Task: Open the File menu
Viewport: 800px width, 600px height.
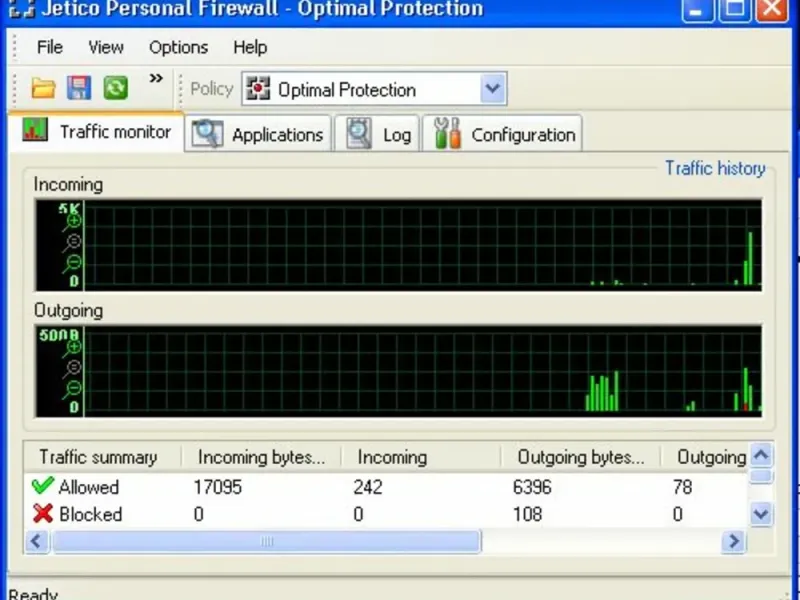Action: tap(50, 47)
